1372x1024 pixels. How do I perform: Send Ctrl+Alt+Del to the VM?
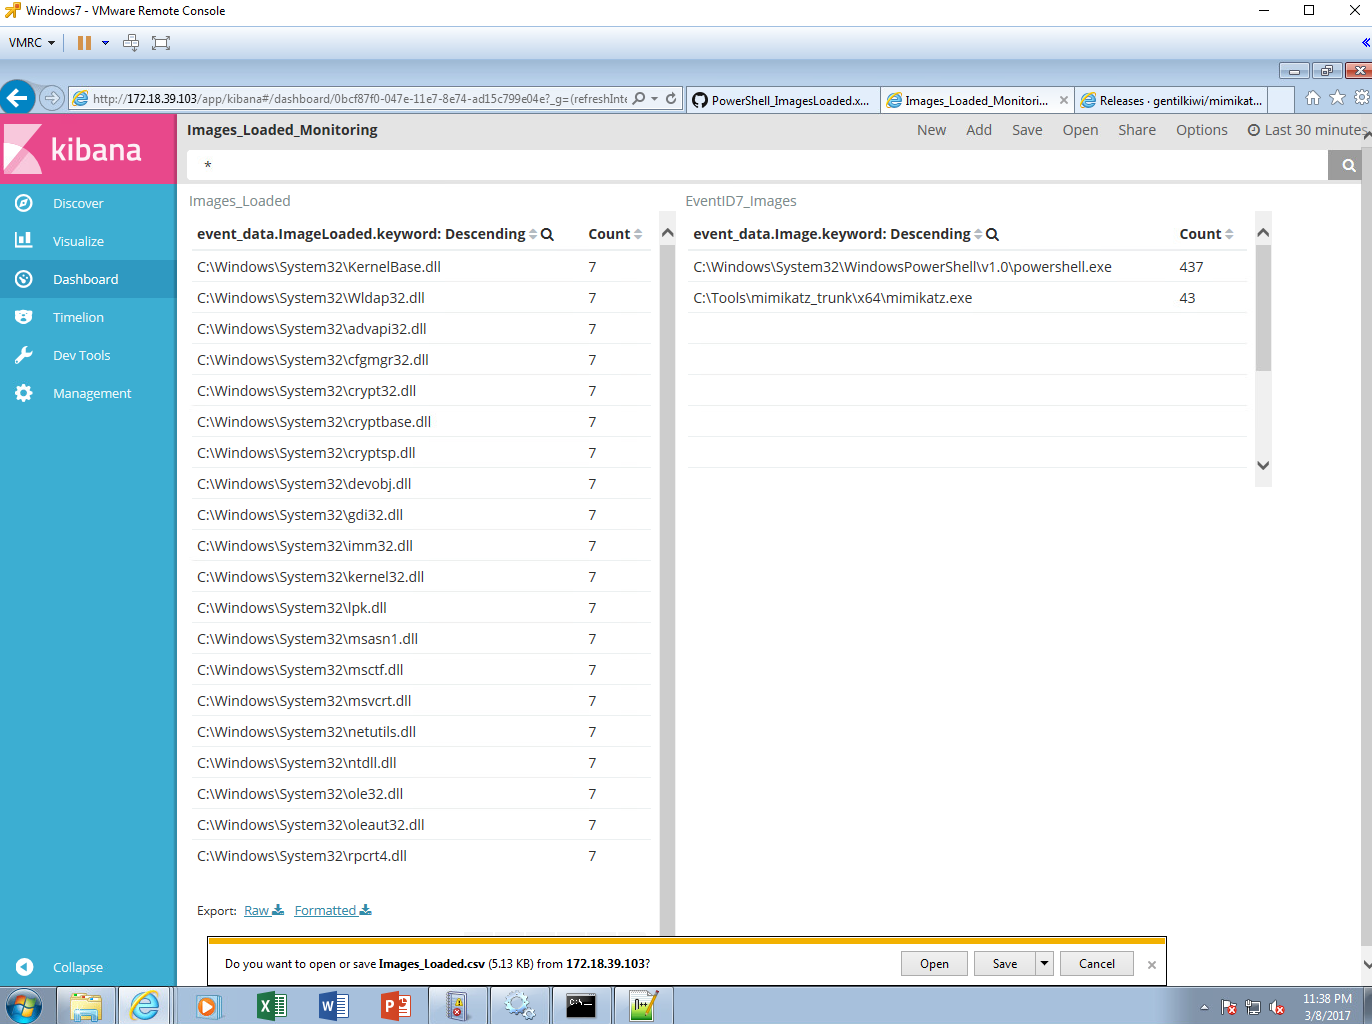[x=131, y=43]
